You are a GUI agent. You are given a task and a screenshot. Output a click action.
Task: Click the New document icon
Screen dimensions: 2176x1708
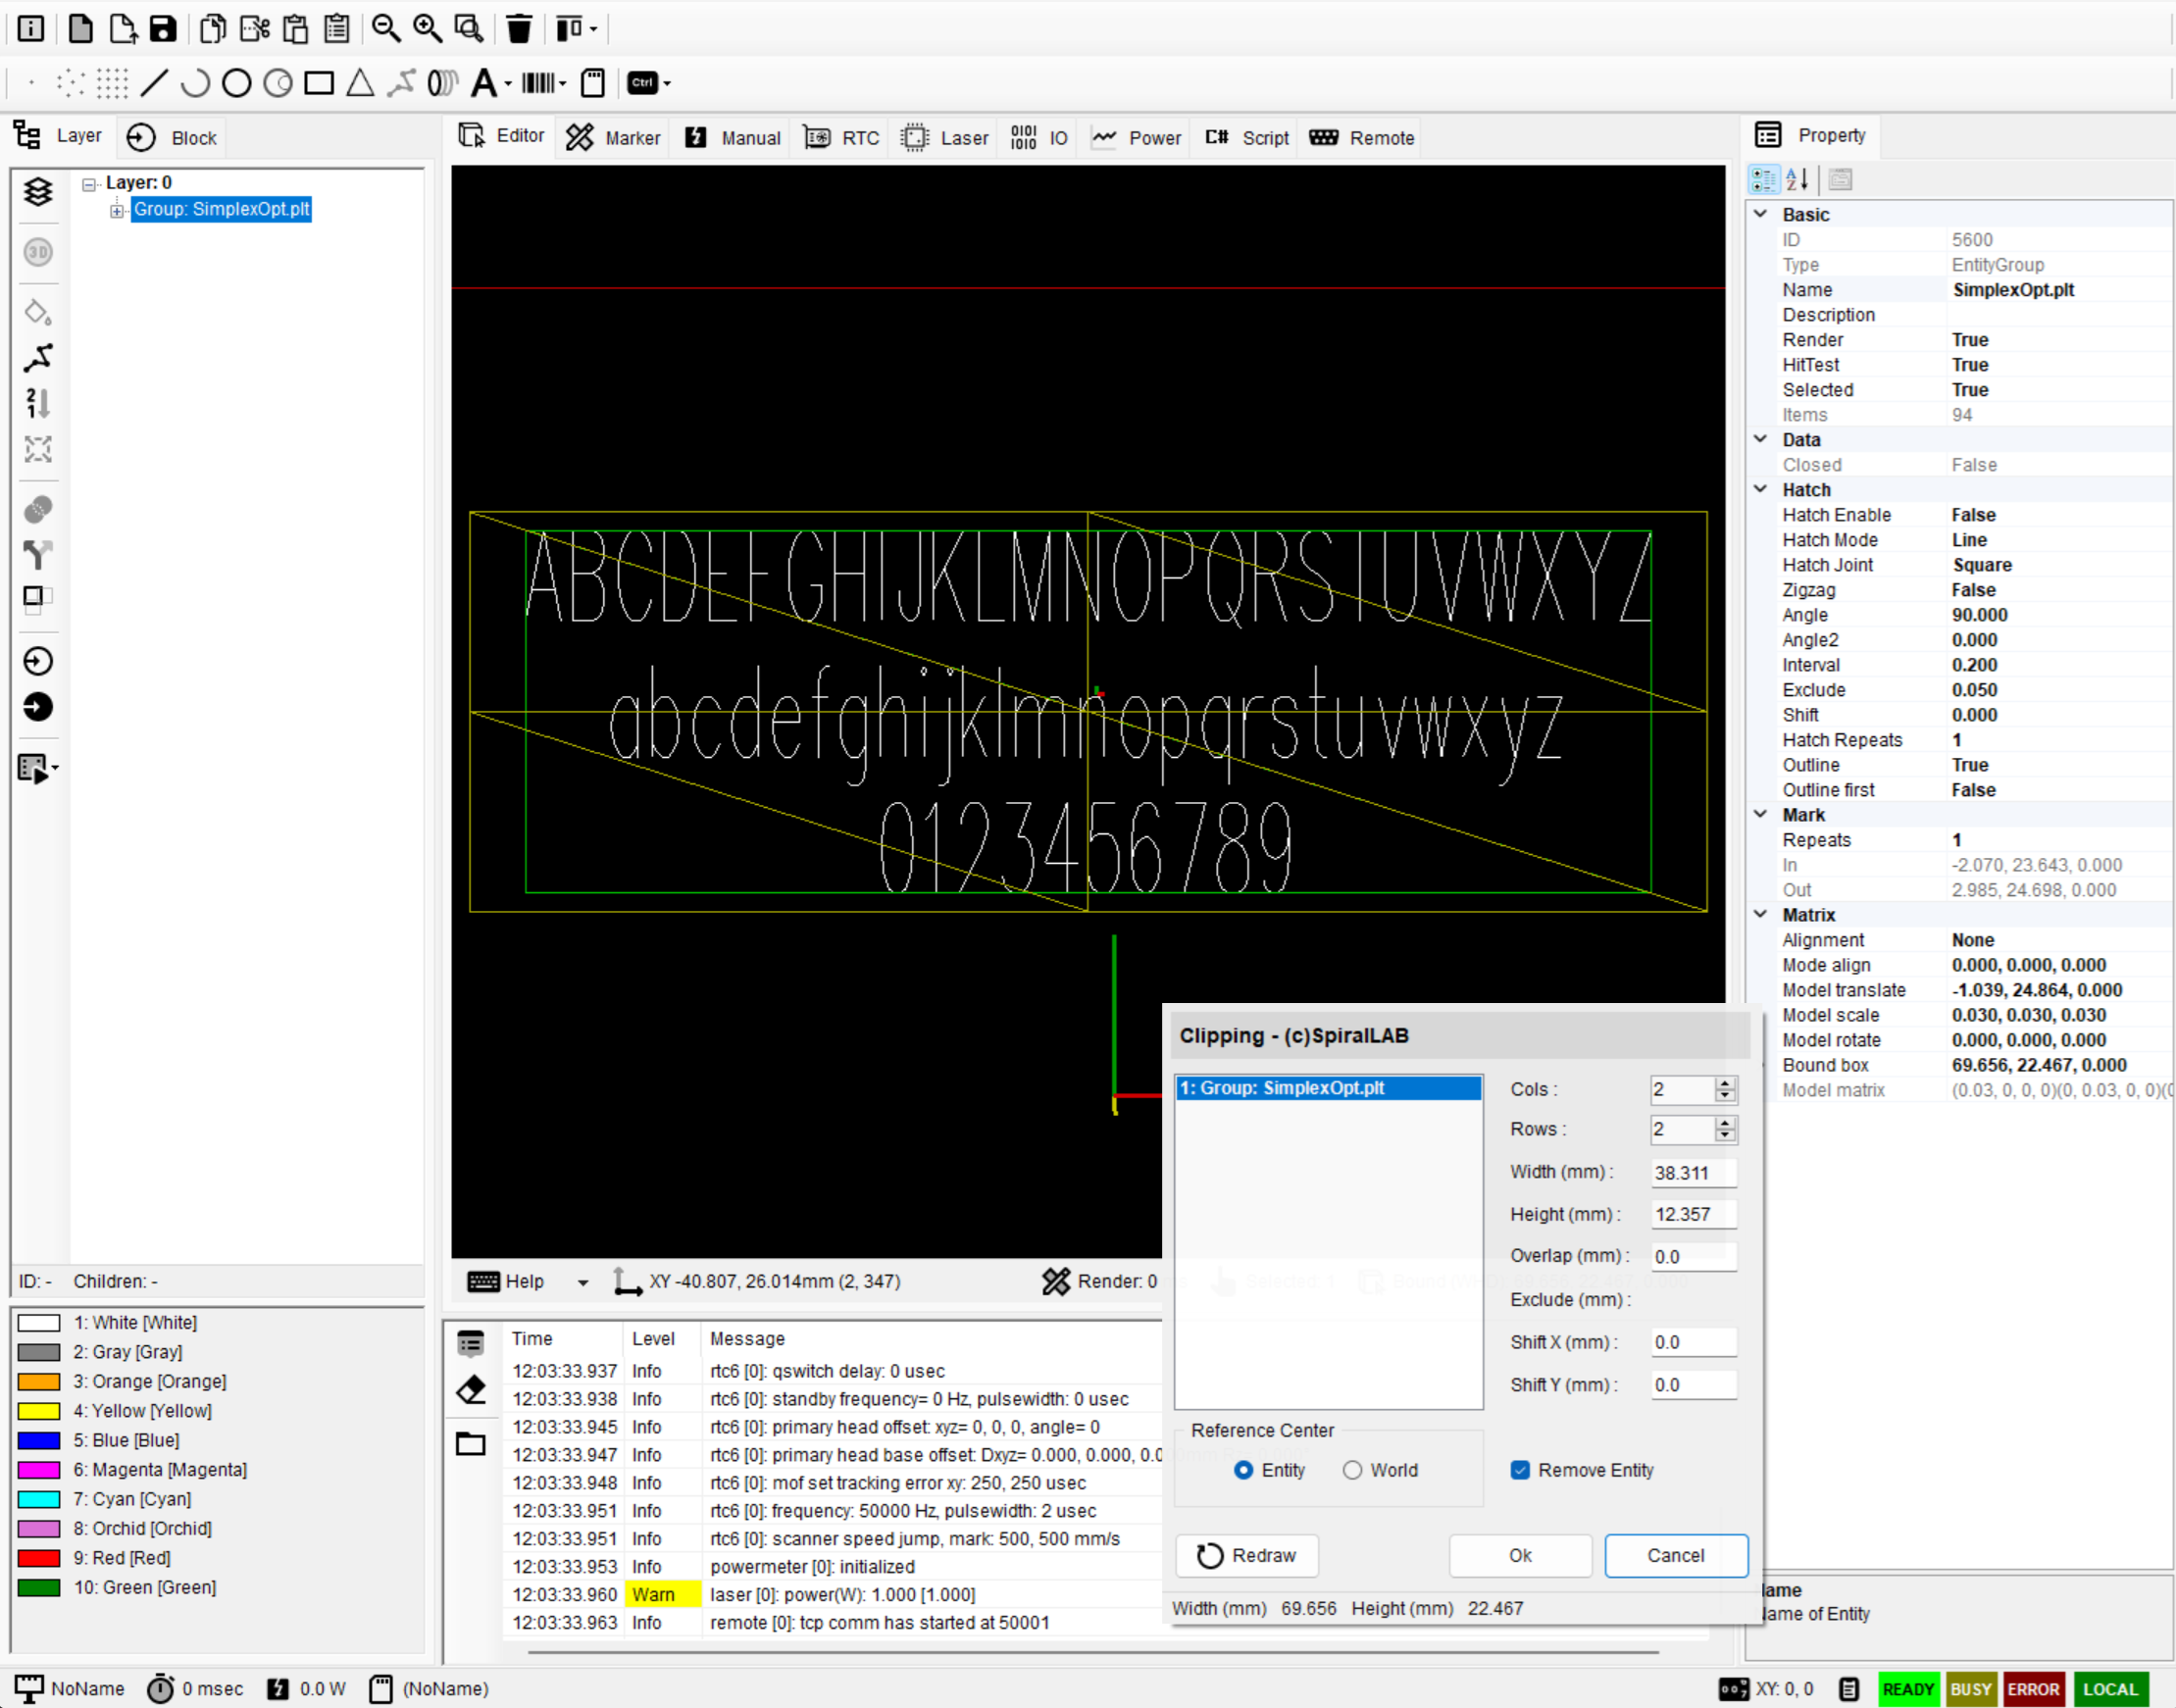[80, 28]
